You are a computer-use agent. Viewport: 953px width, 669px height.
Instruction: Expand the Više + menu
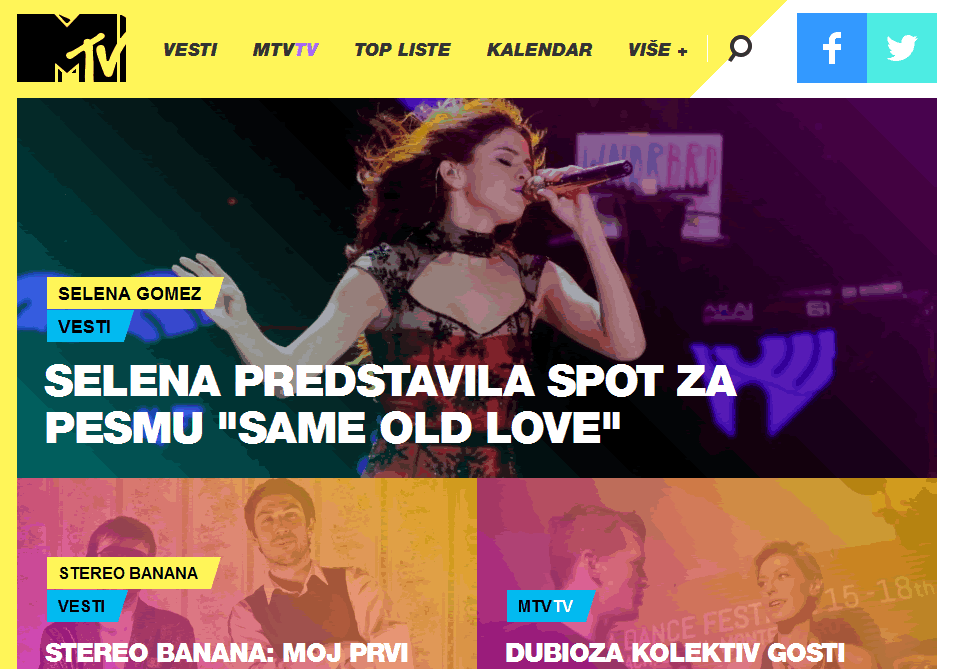658,50
